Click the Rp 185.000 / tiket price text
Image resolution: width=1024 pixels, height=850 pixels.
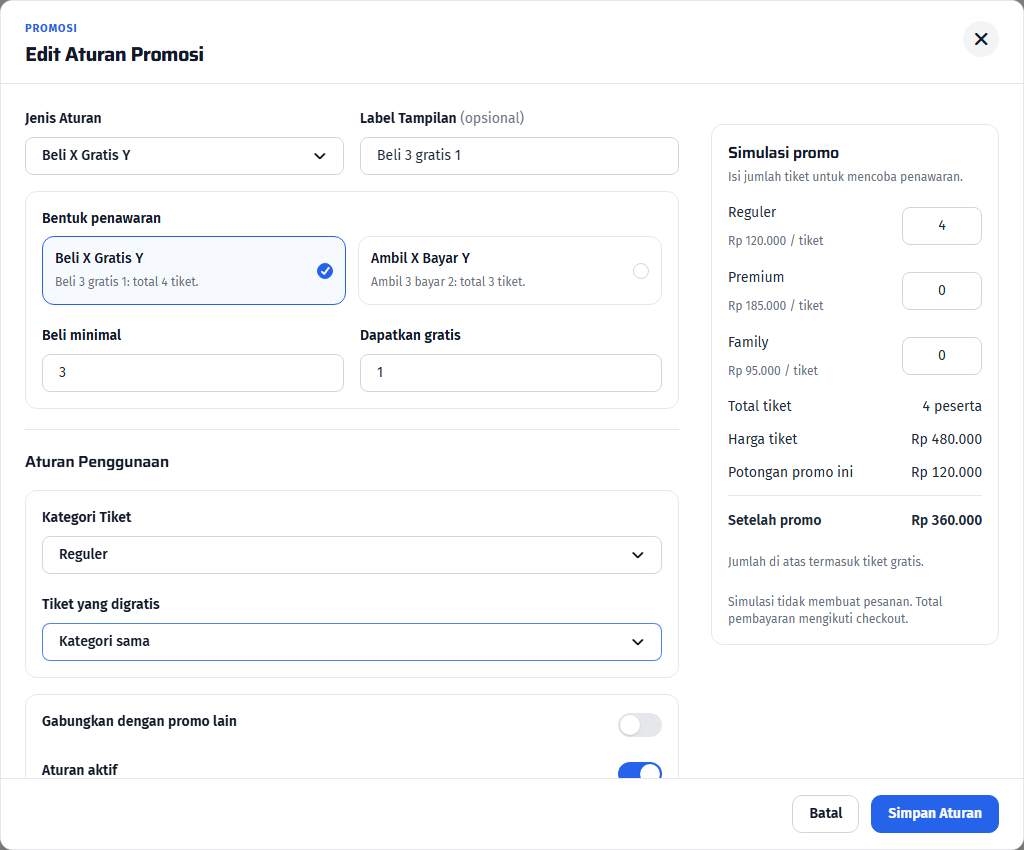(775, 306)
